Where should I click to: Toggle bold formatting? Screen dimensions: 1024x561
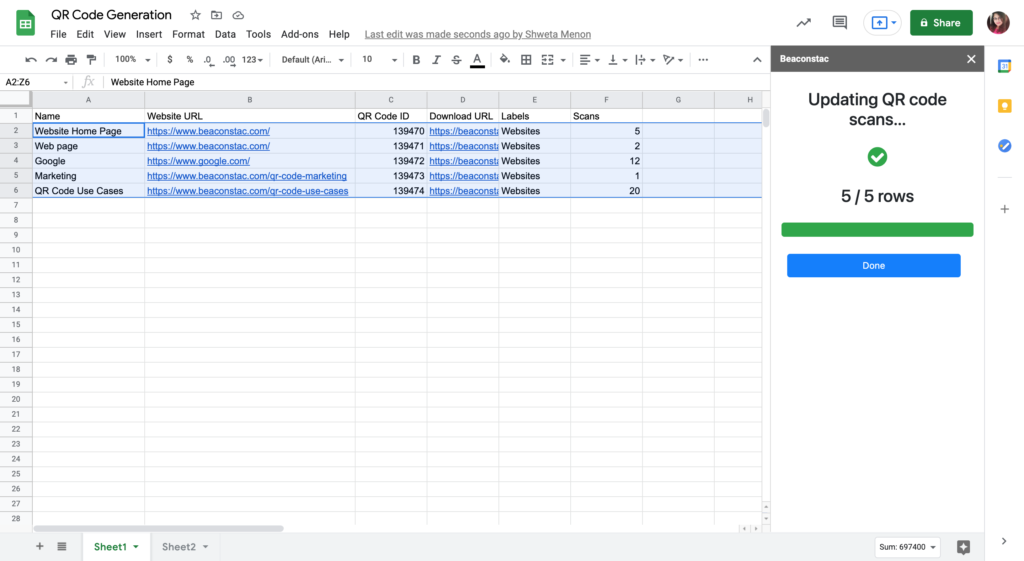coord(416,59)
